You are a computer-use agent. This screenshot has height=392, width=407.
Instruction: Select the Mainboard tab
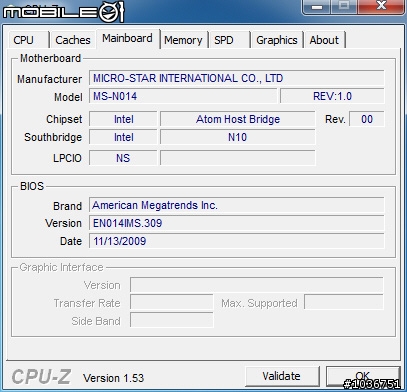point(127,38)
